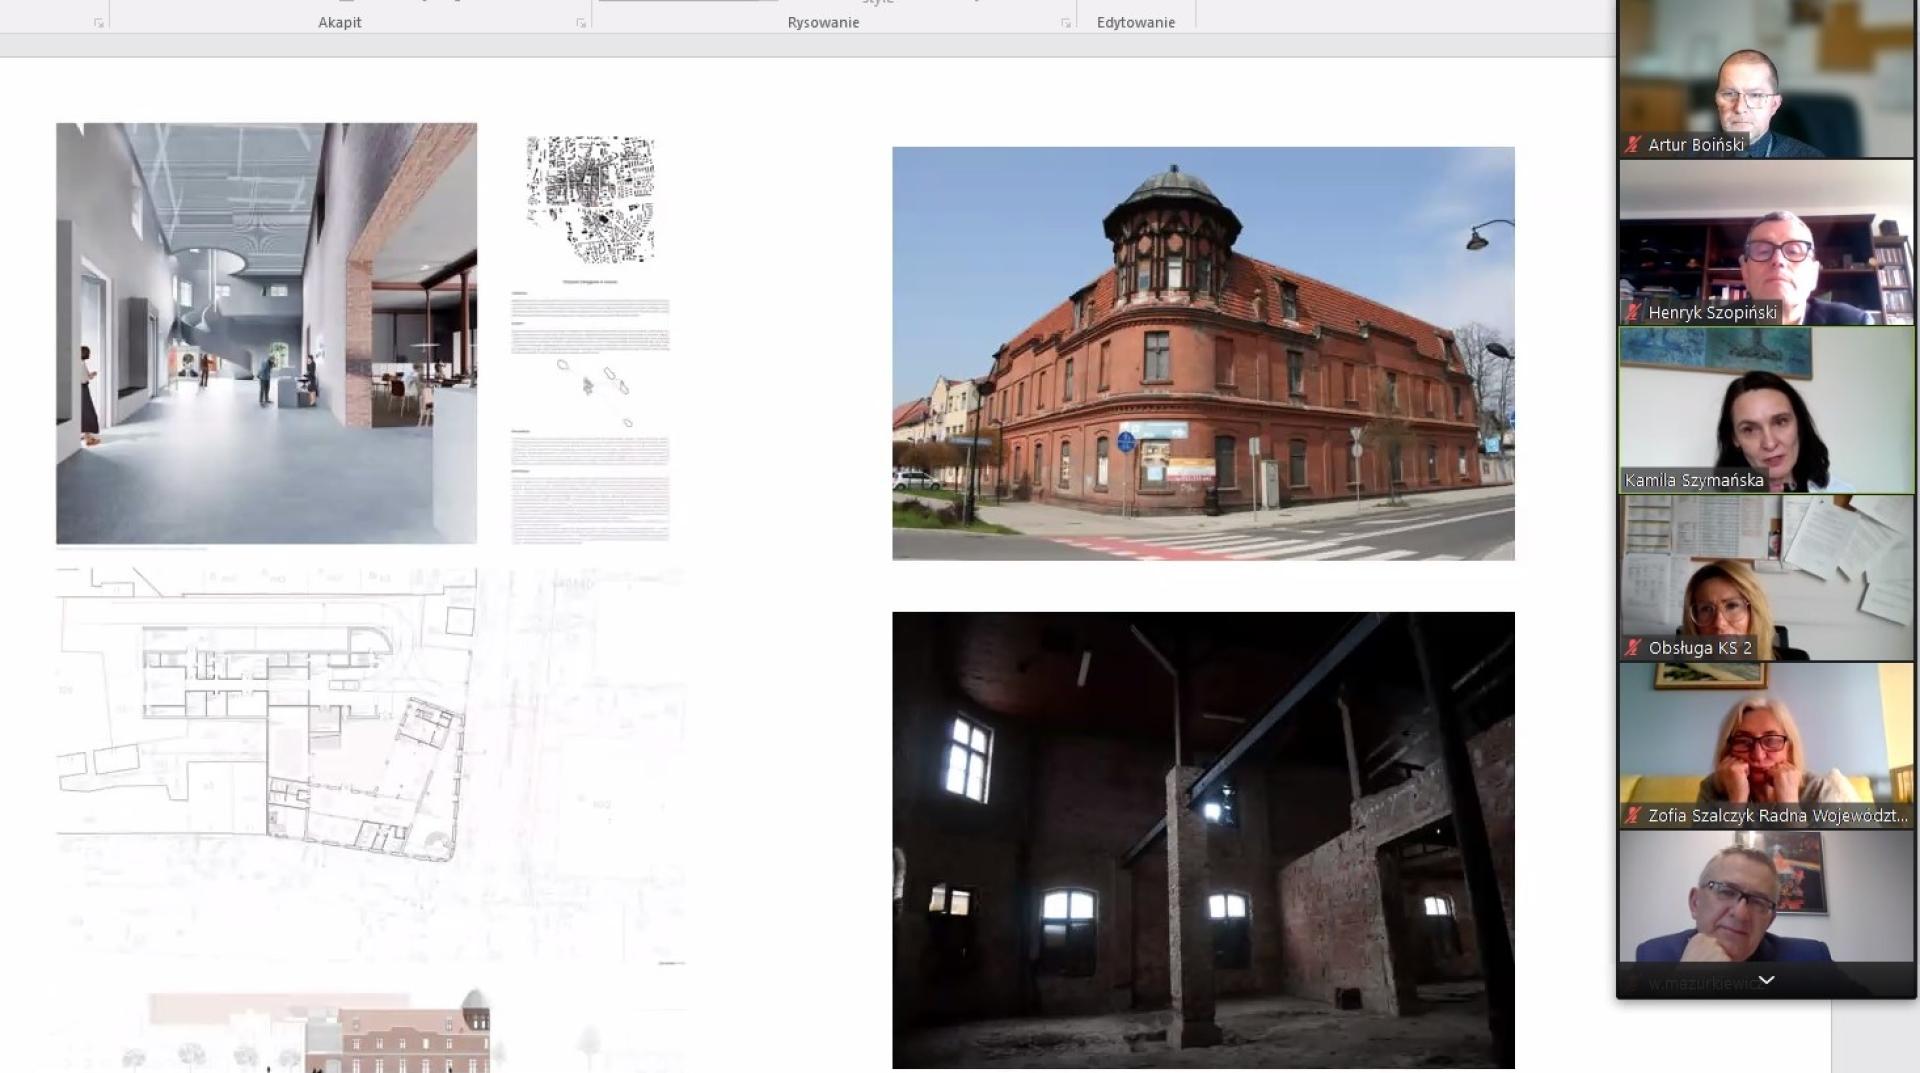
Task: Open the Rysowanie group dialog launcher
Action: (1066, 23)
